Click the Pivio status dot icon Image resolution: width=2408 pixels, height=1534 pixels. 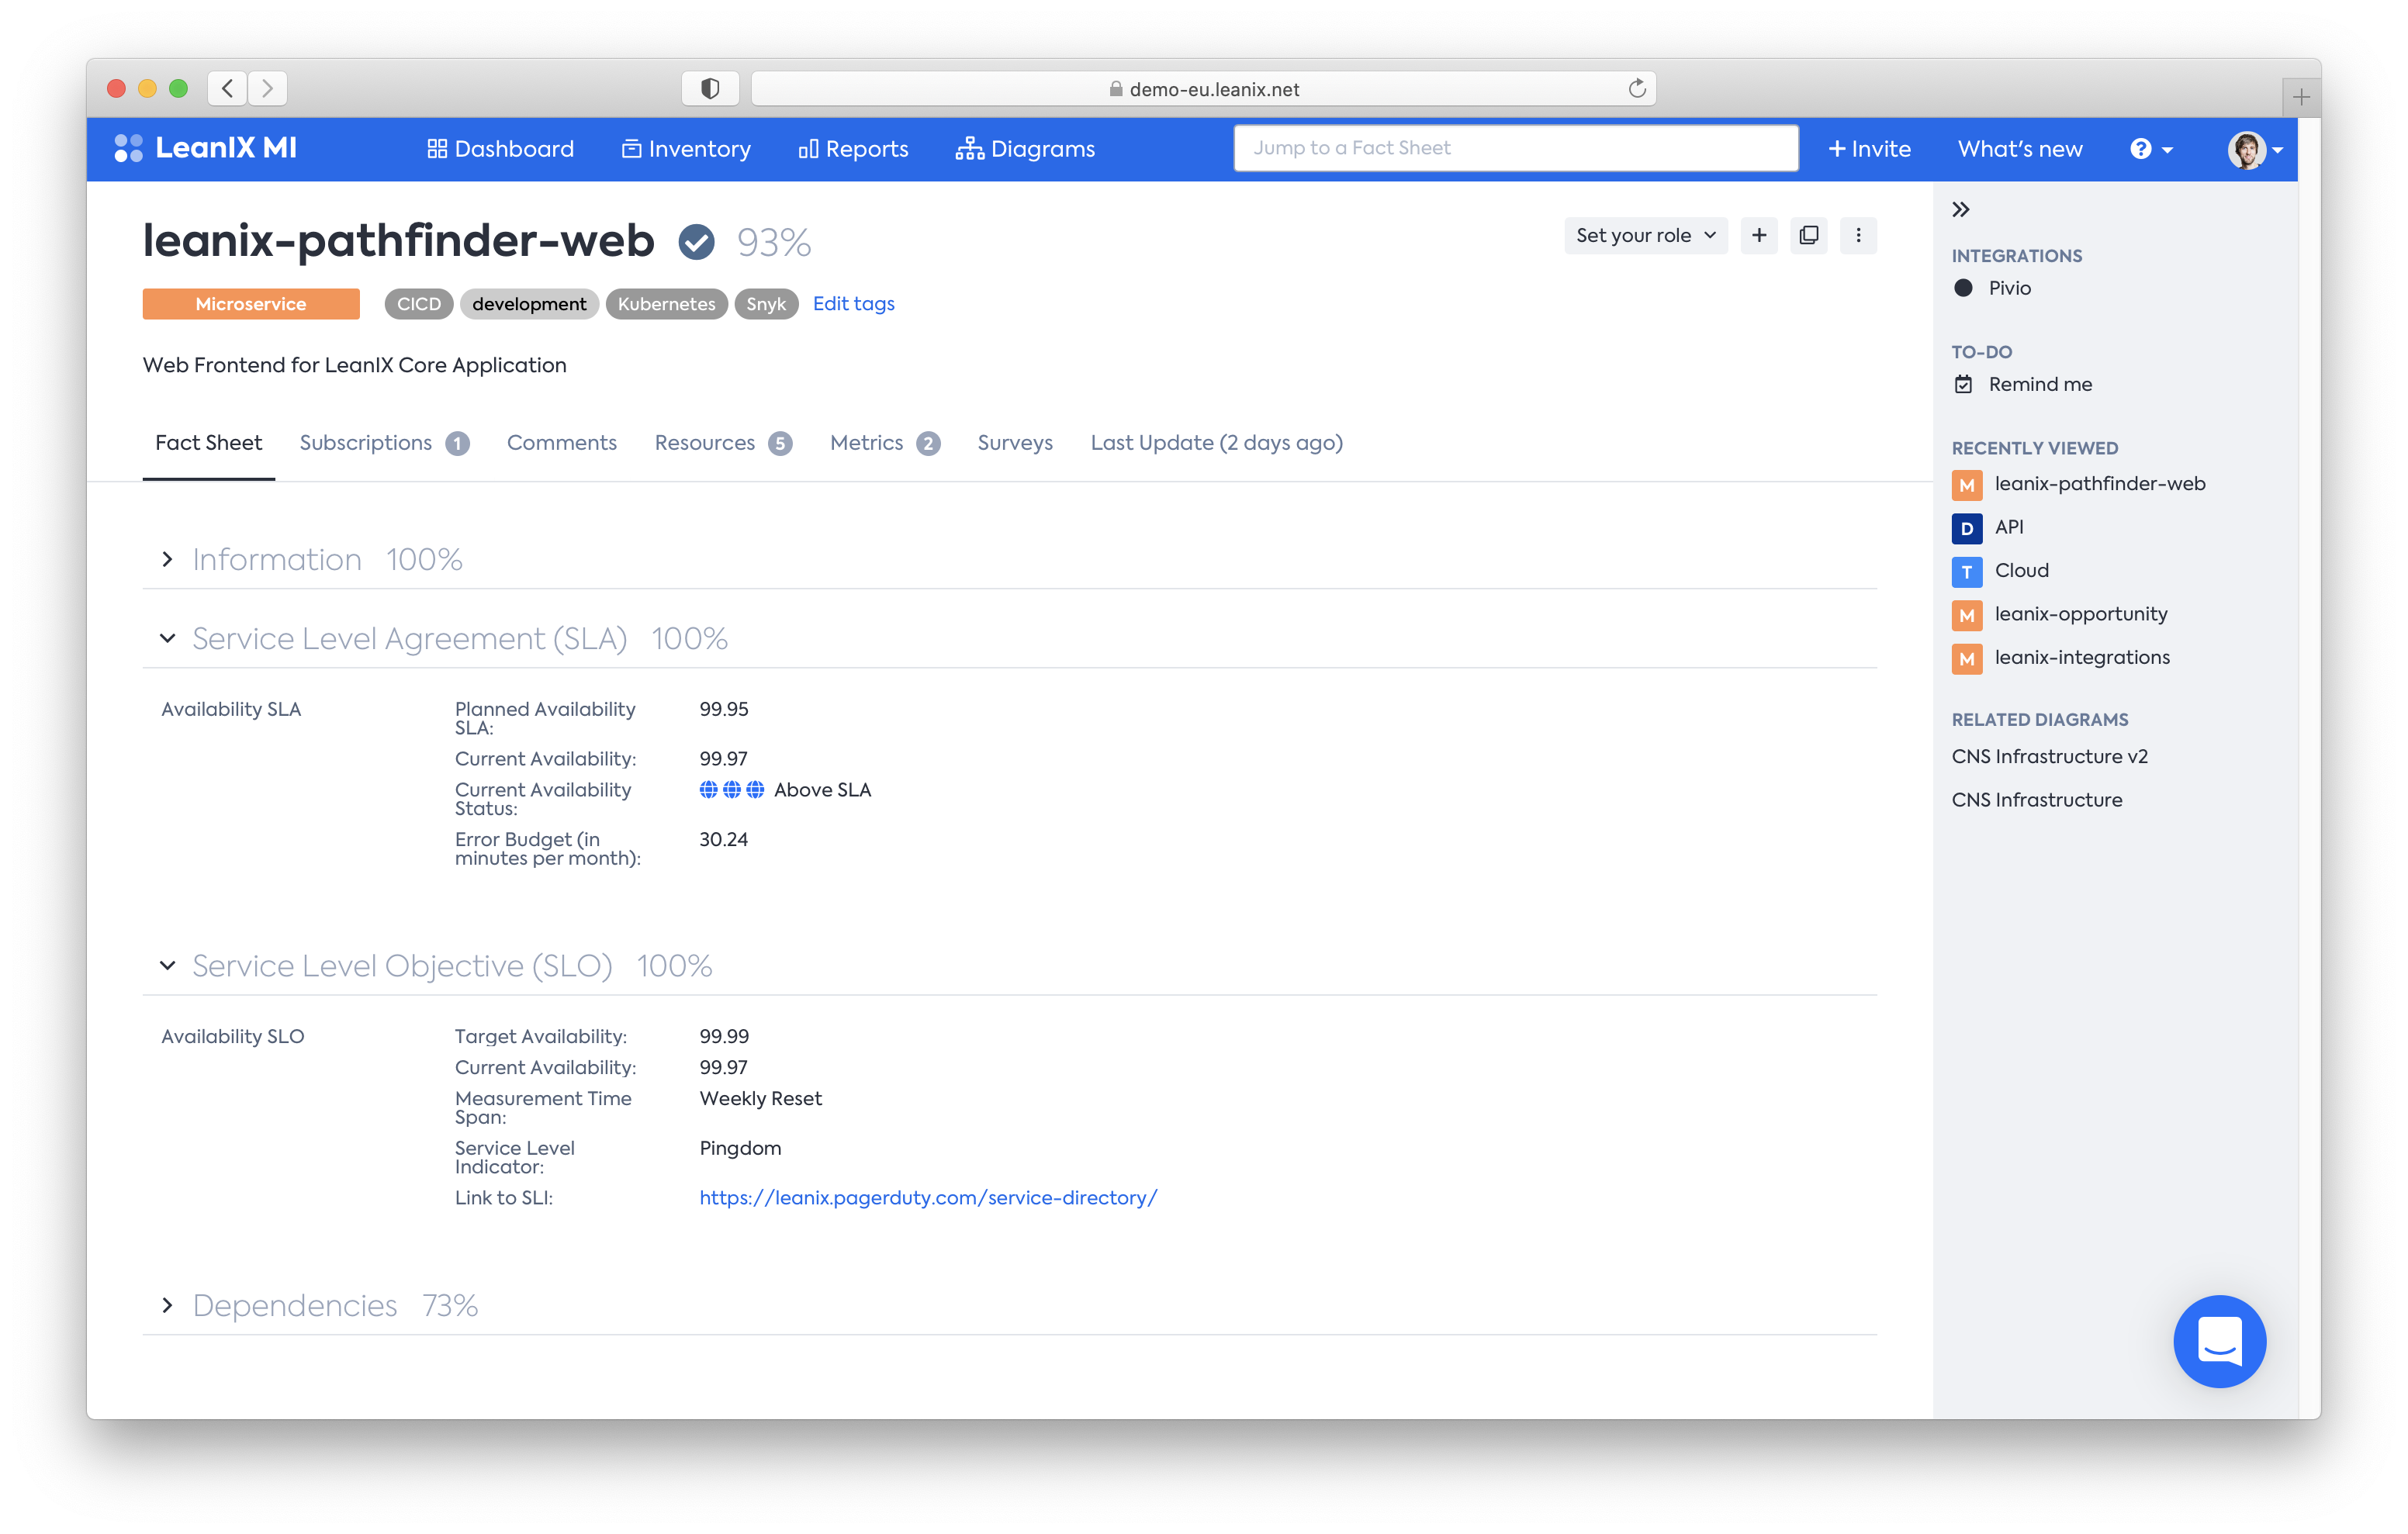tap(1963, 288)
